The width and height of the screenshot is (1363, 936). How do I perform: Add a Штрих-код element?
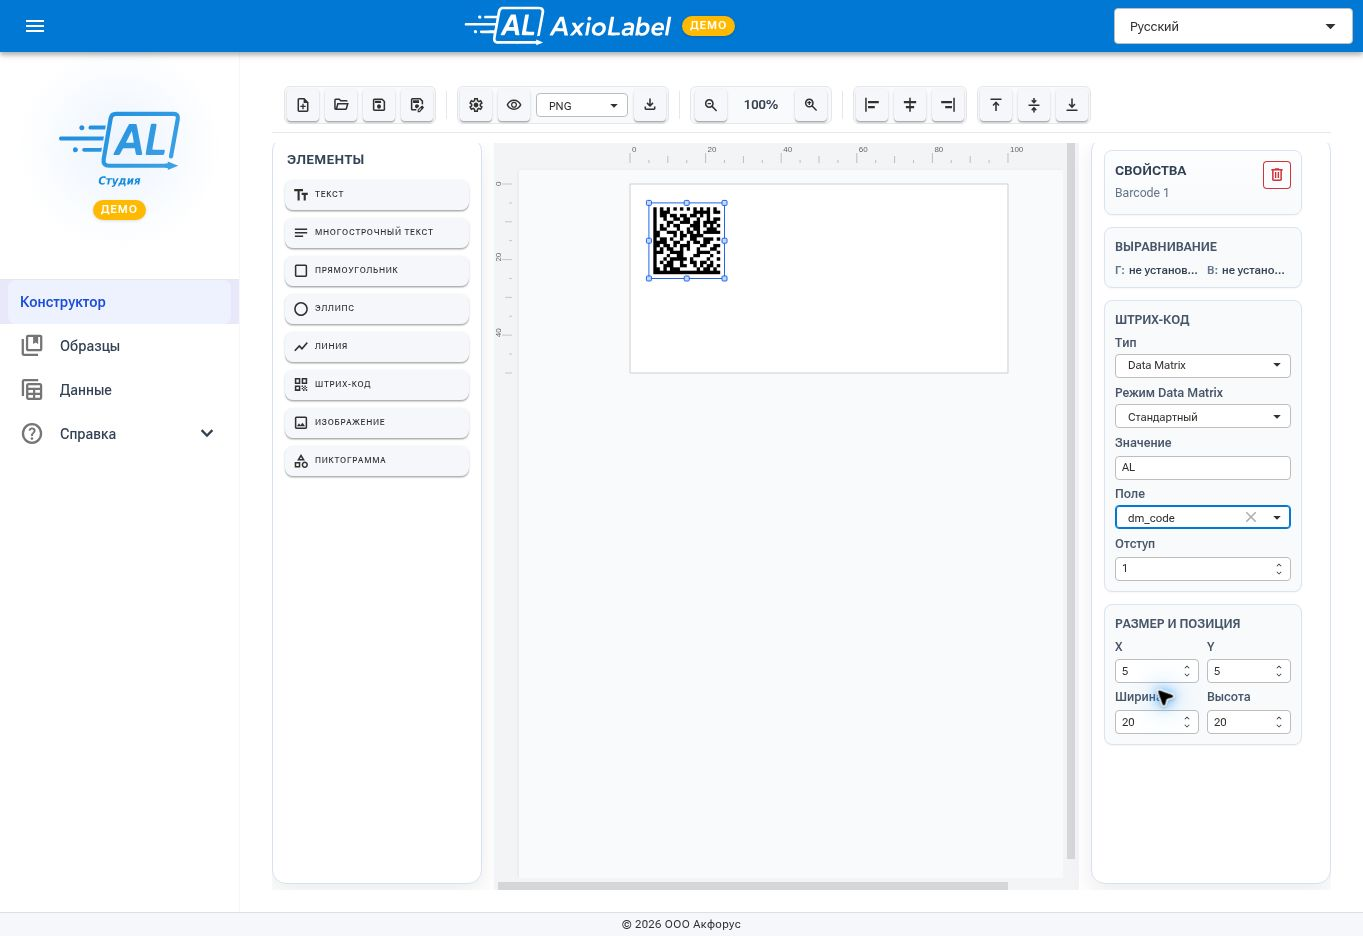pos(377,385)
